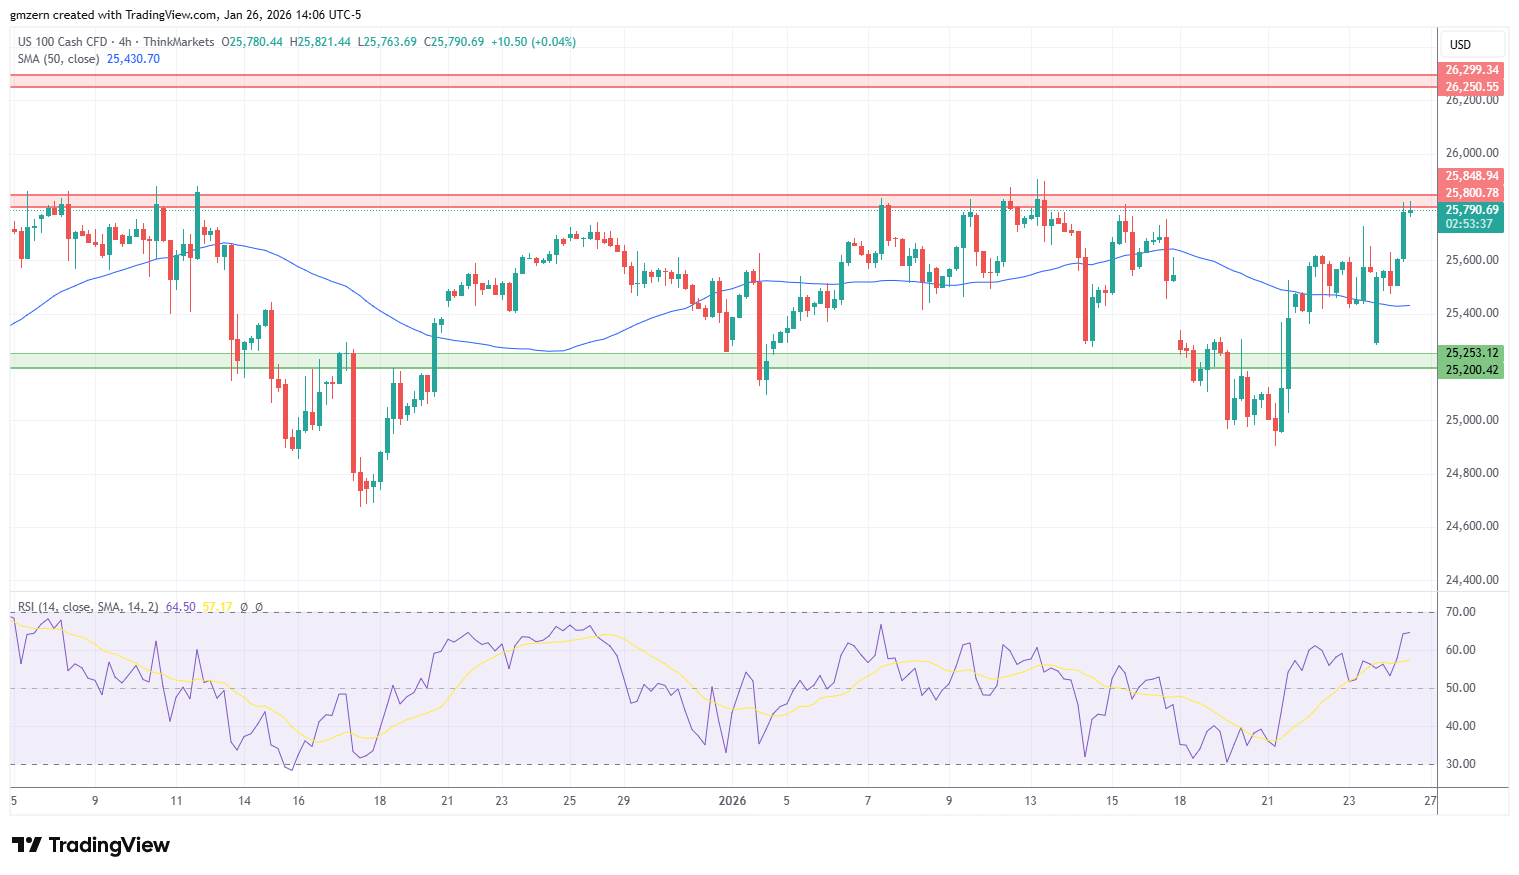Click the change value +10.50 (+0.04%)
Image resolution: width=1519 pixels, height=875 pixels.
(x=533, y=42)
